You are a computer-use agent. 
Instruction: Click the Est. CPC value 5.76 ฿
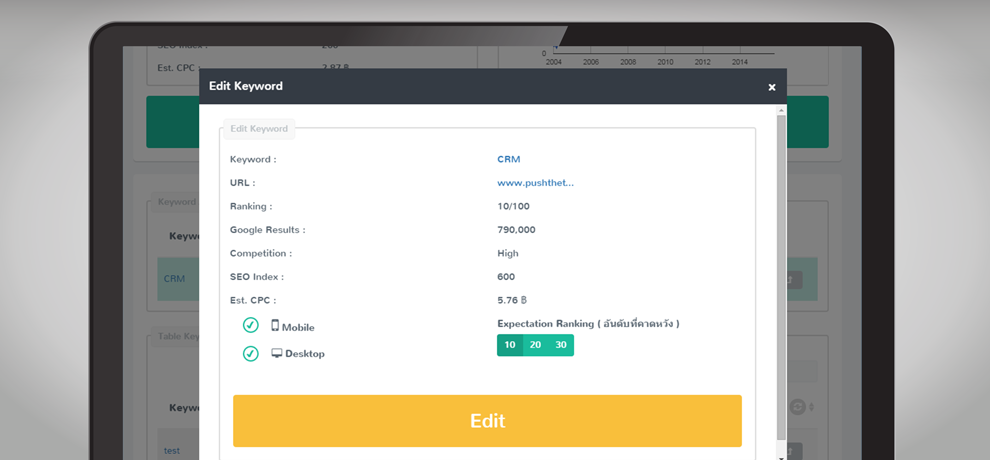point(512,300)
